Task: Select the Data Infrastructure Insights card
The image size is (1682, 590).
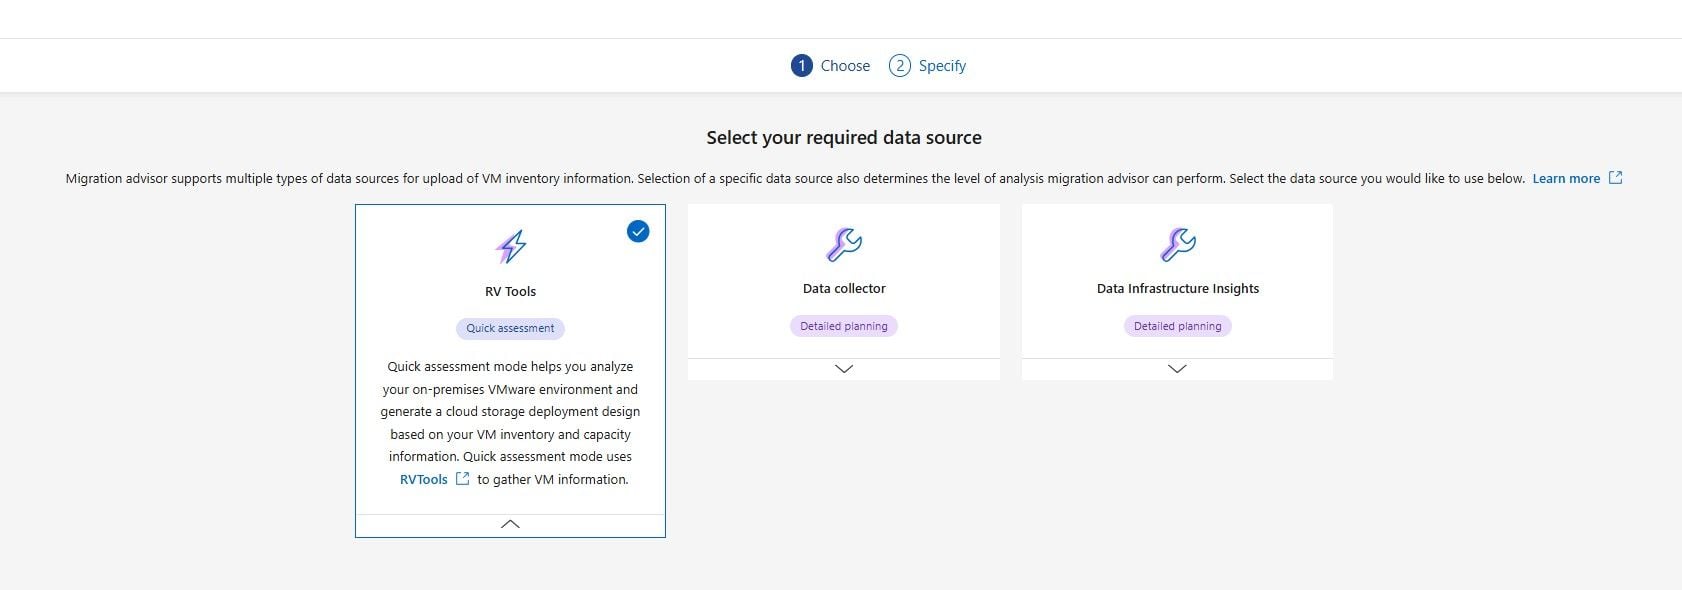Action: coord(1177,281)
